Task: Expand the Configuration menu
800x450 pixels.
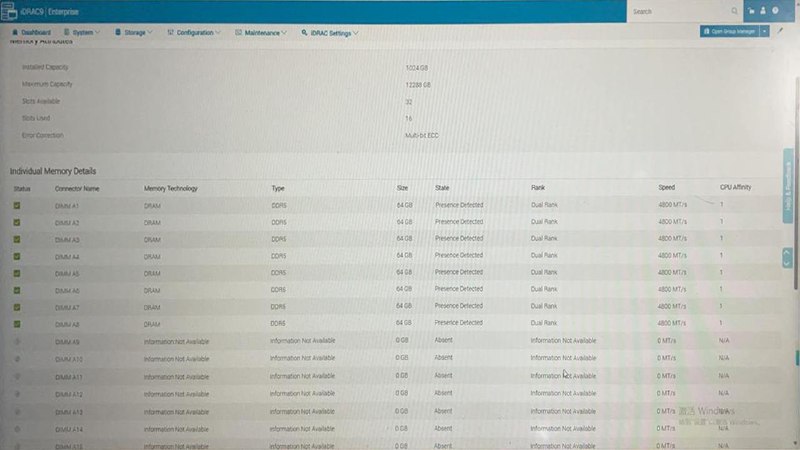Action: [194, 33]
